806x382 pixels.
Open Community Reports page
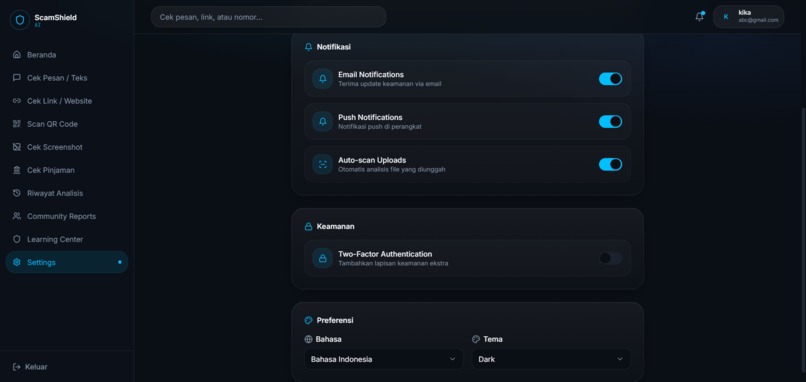(x=67, y=216)
